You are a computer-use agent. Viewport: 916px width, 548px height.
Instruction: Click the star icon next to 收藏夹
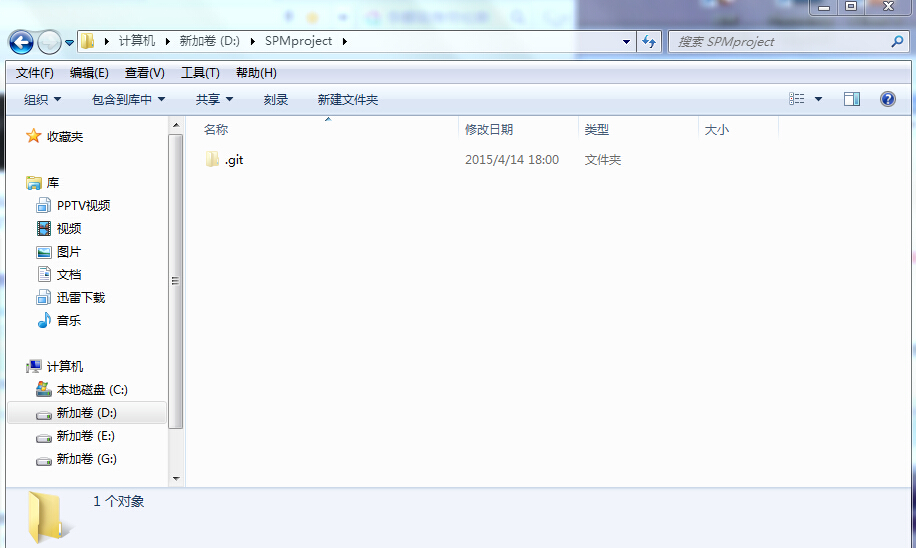coord(33,136)
